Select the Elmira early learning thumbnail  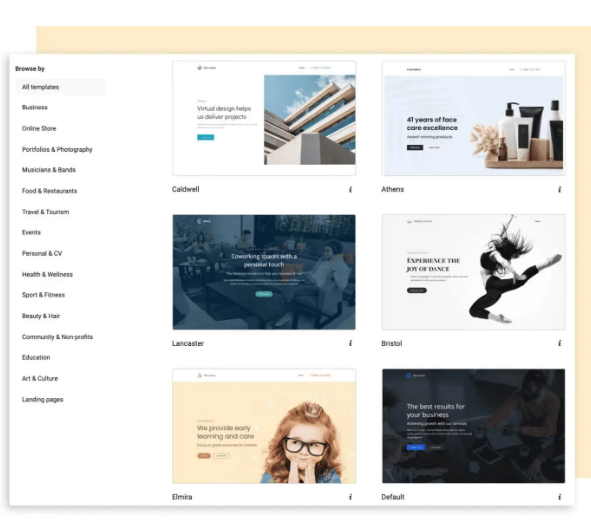264,426
